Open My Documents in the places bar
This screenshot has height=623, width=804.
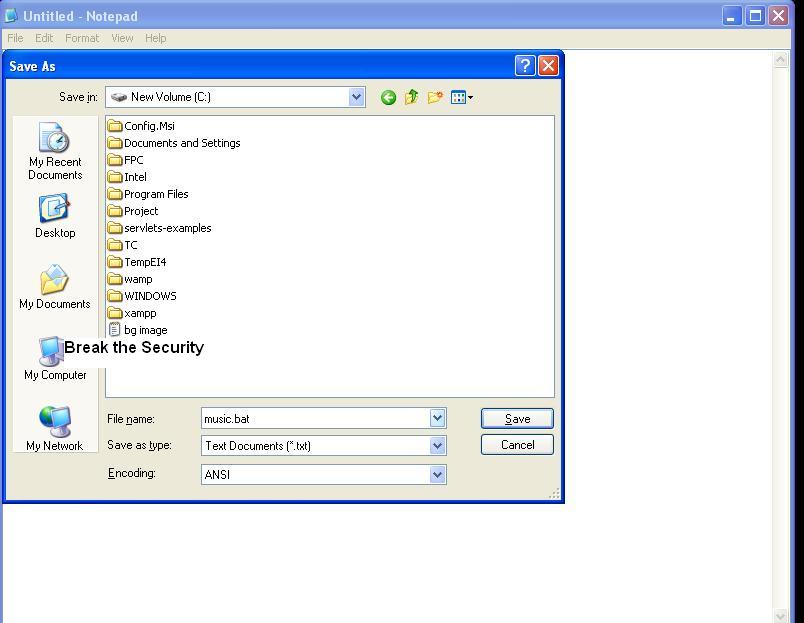pos(55,287)
